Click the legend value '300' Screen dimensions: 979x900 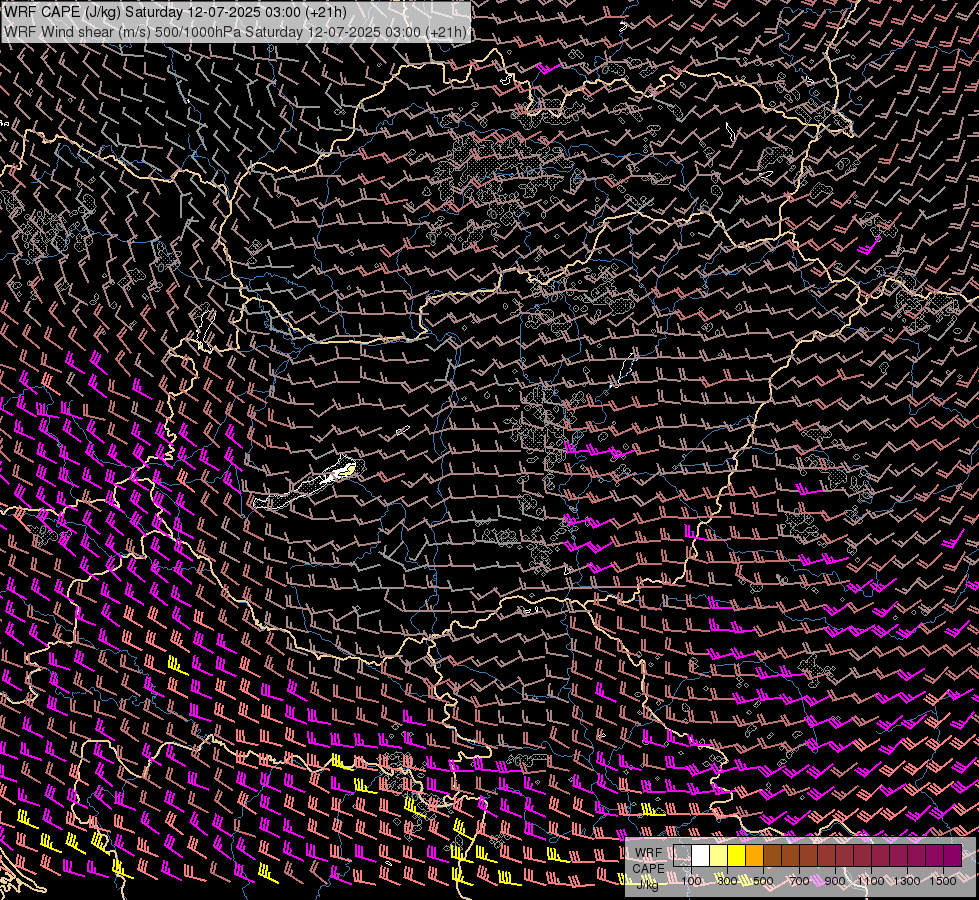coord(727,881)
